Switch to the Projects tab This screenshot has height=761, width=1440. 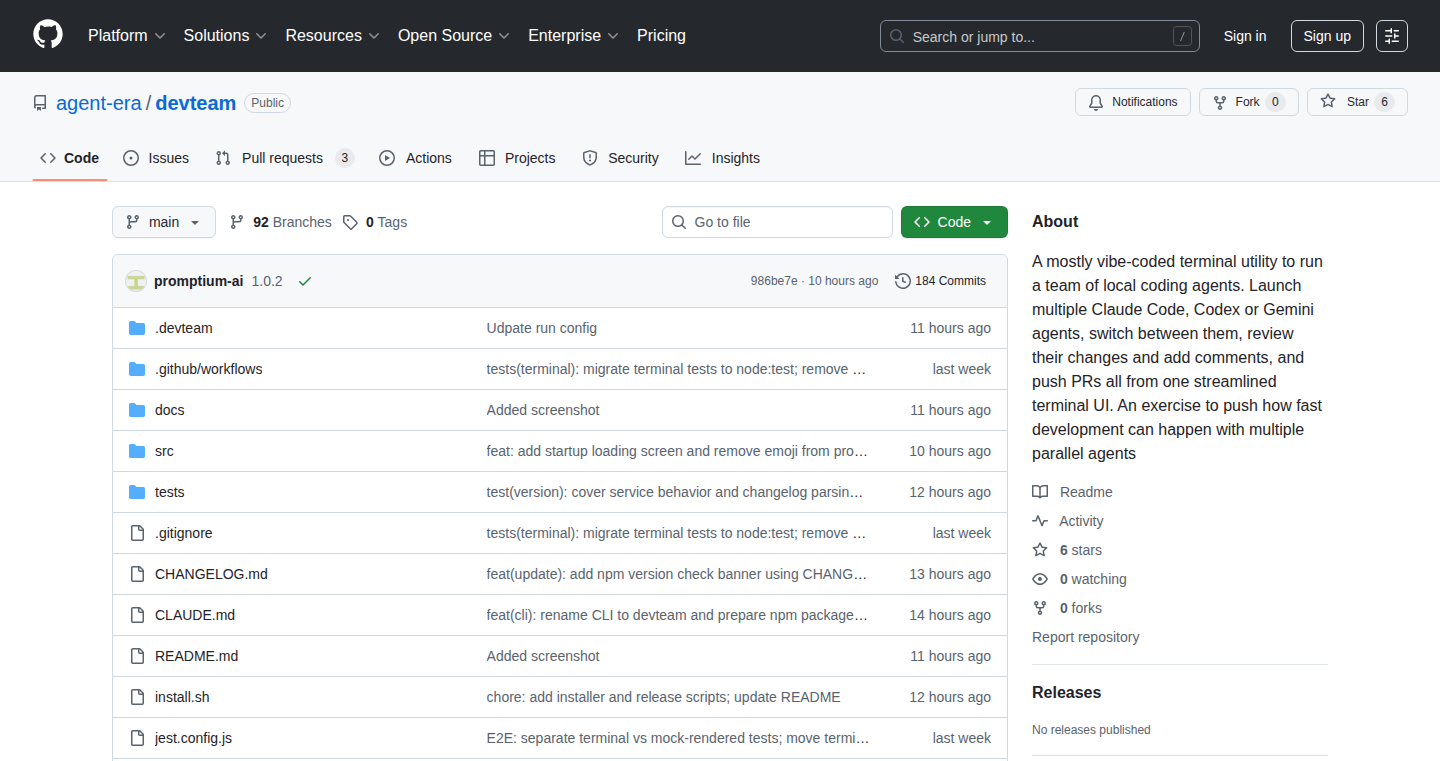click(x=517, y=158)
